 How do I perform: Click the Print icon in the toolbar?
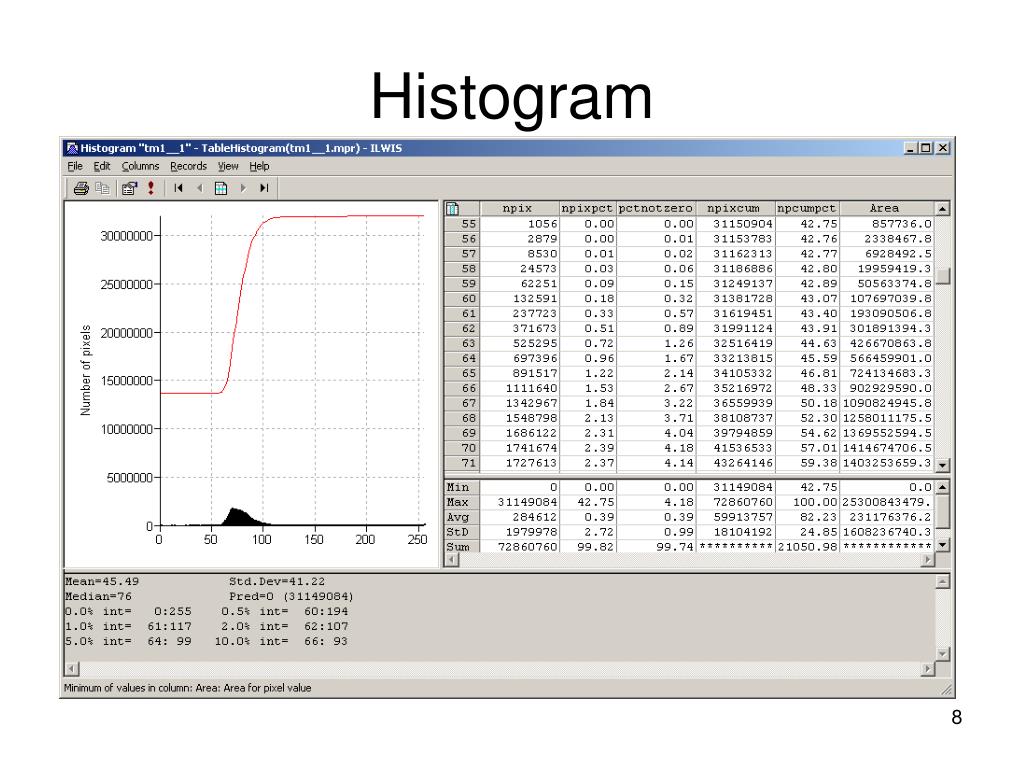[81, 188]
